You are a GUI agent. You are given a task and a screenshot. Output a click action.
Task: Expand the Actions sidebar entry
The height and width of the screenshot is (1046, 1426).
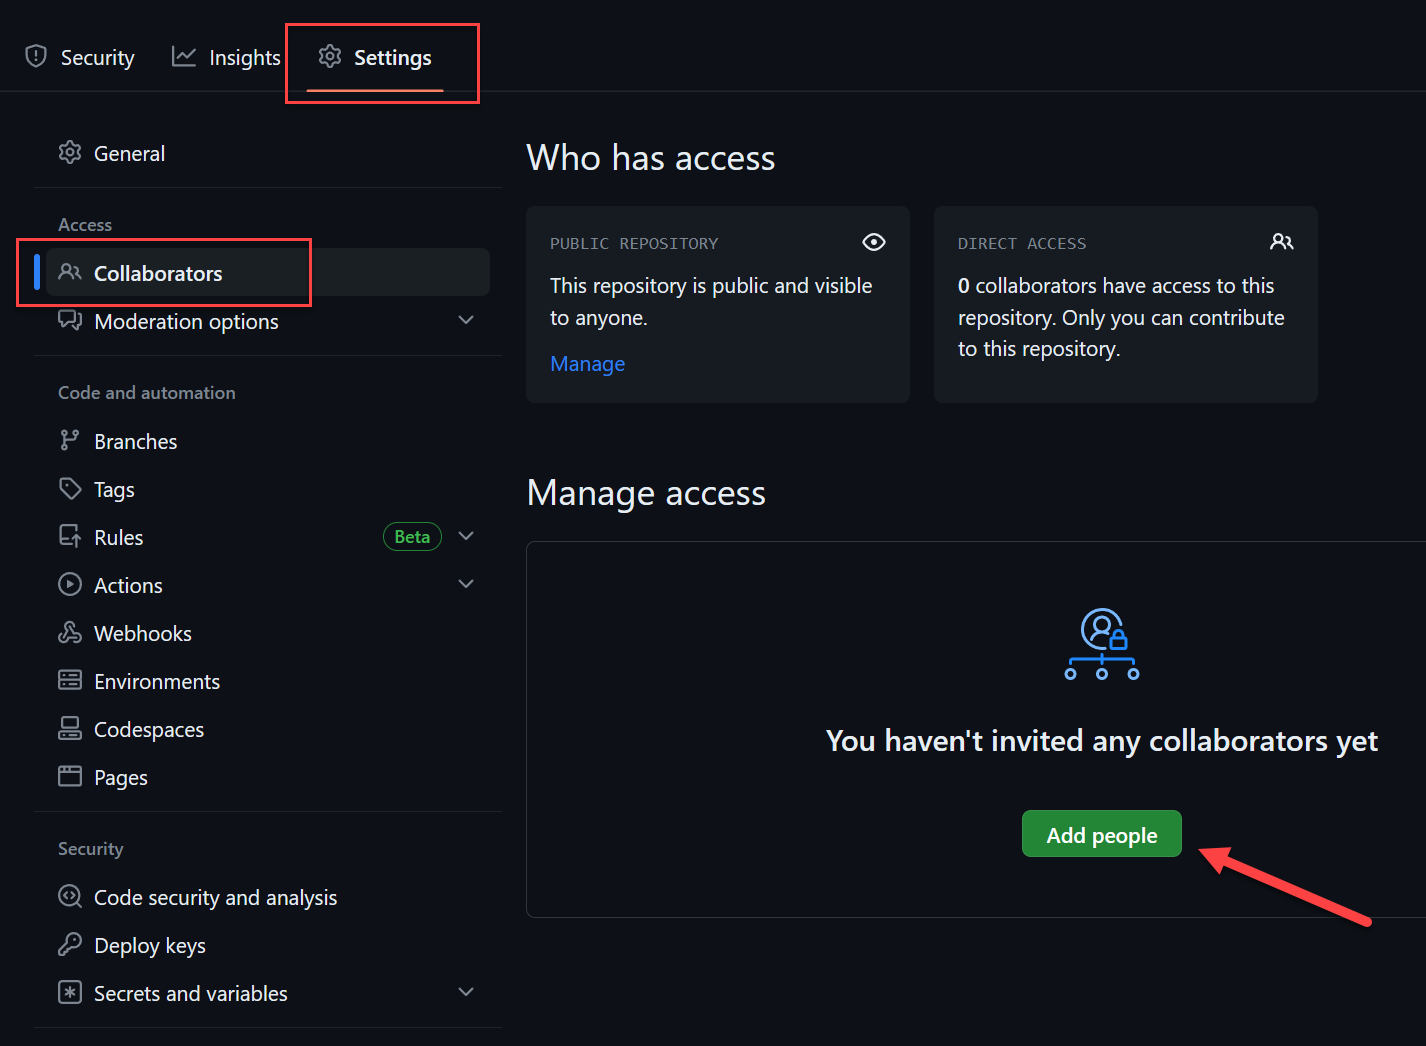466,583
